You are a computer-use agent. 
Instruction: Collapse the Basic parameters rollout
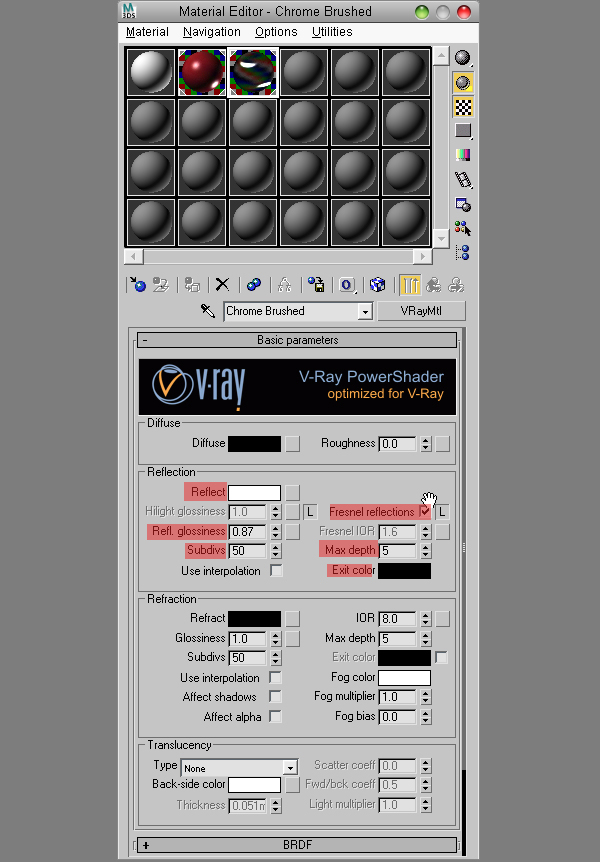297,340
